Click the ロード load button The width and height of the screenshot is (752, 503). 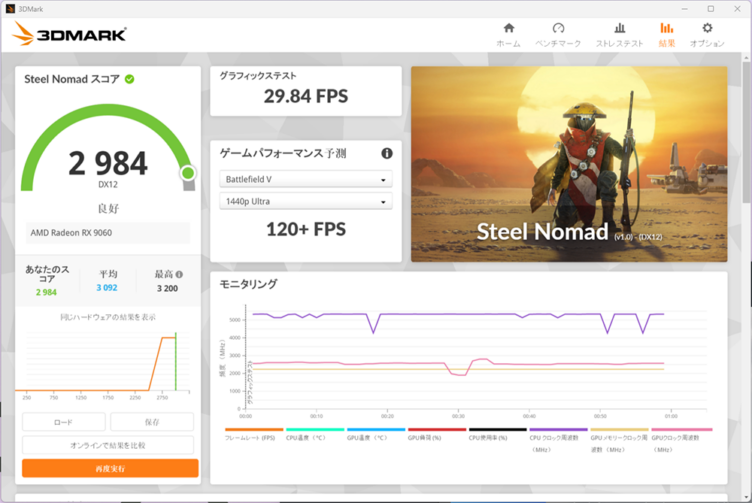click(x=64, y=422)
